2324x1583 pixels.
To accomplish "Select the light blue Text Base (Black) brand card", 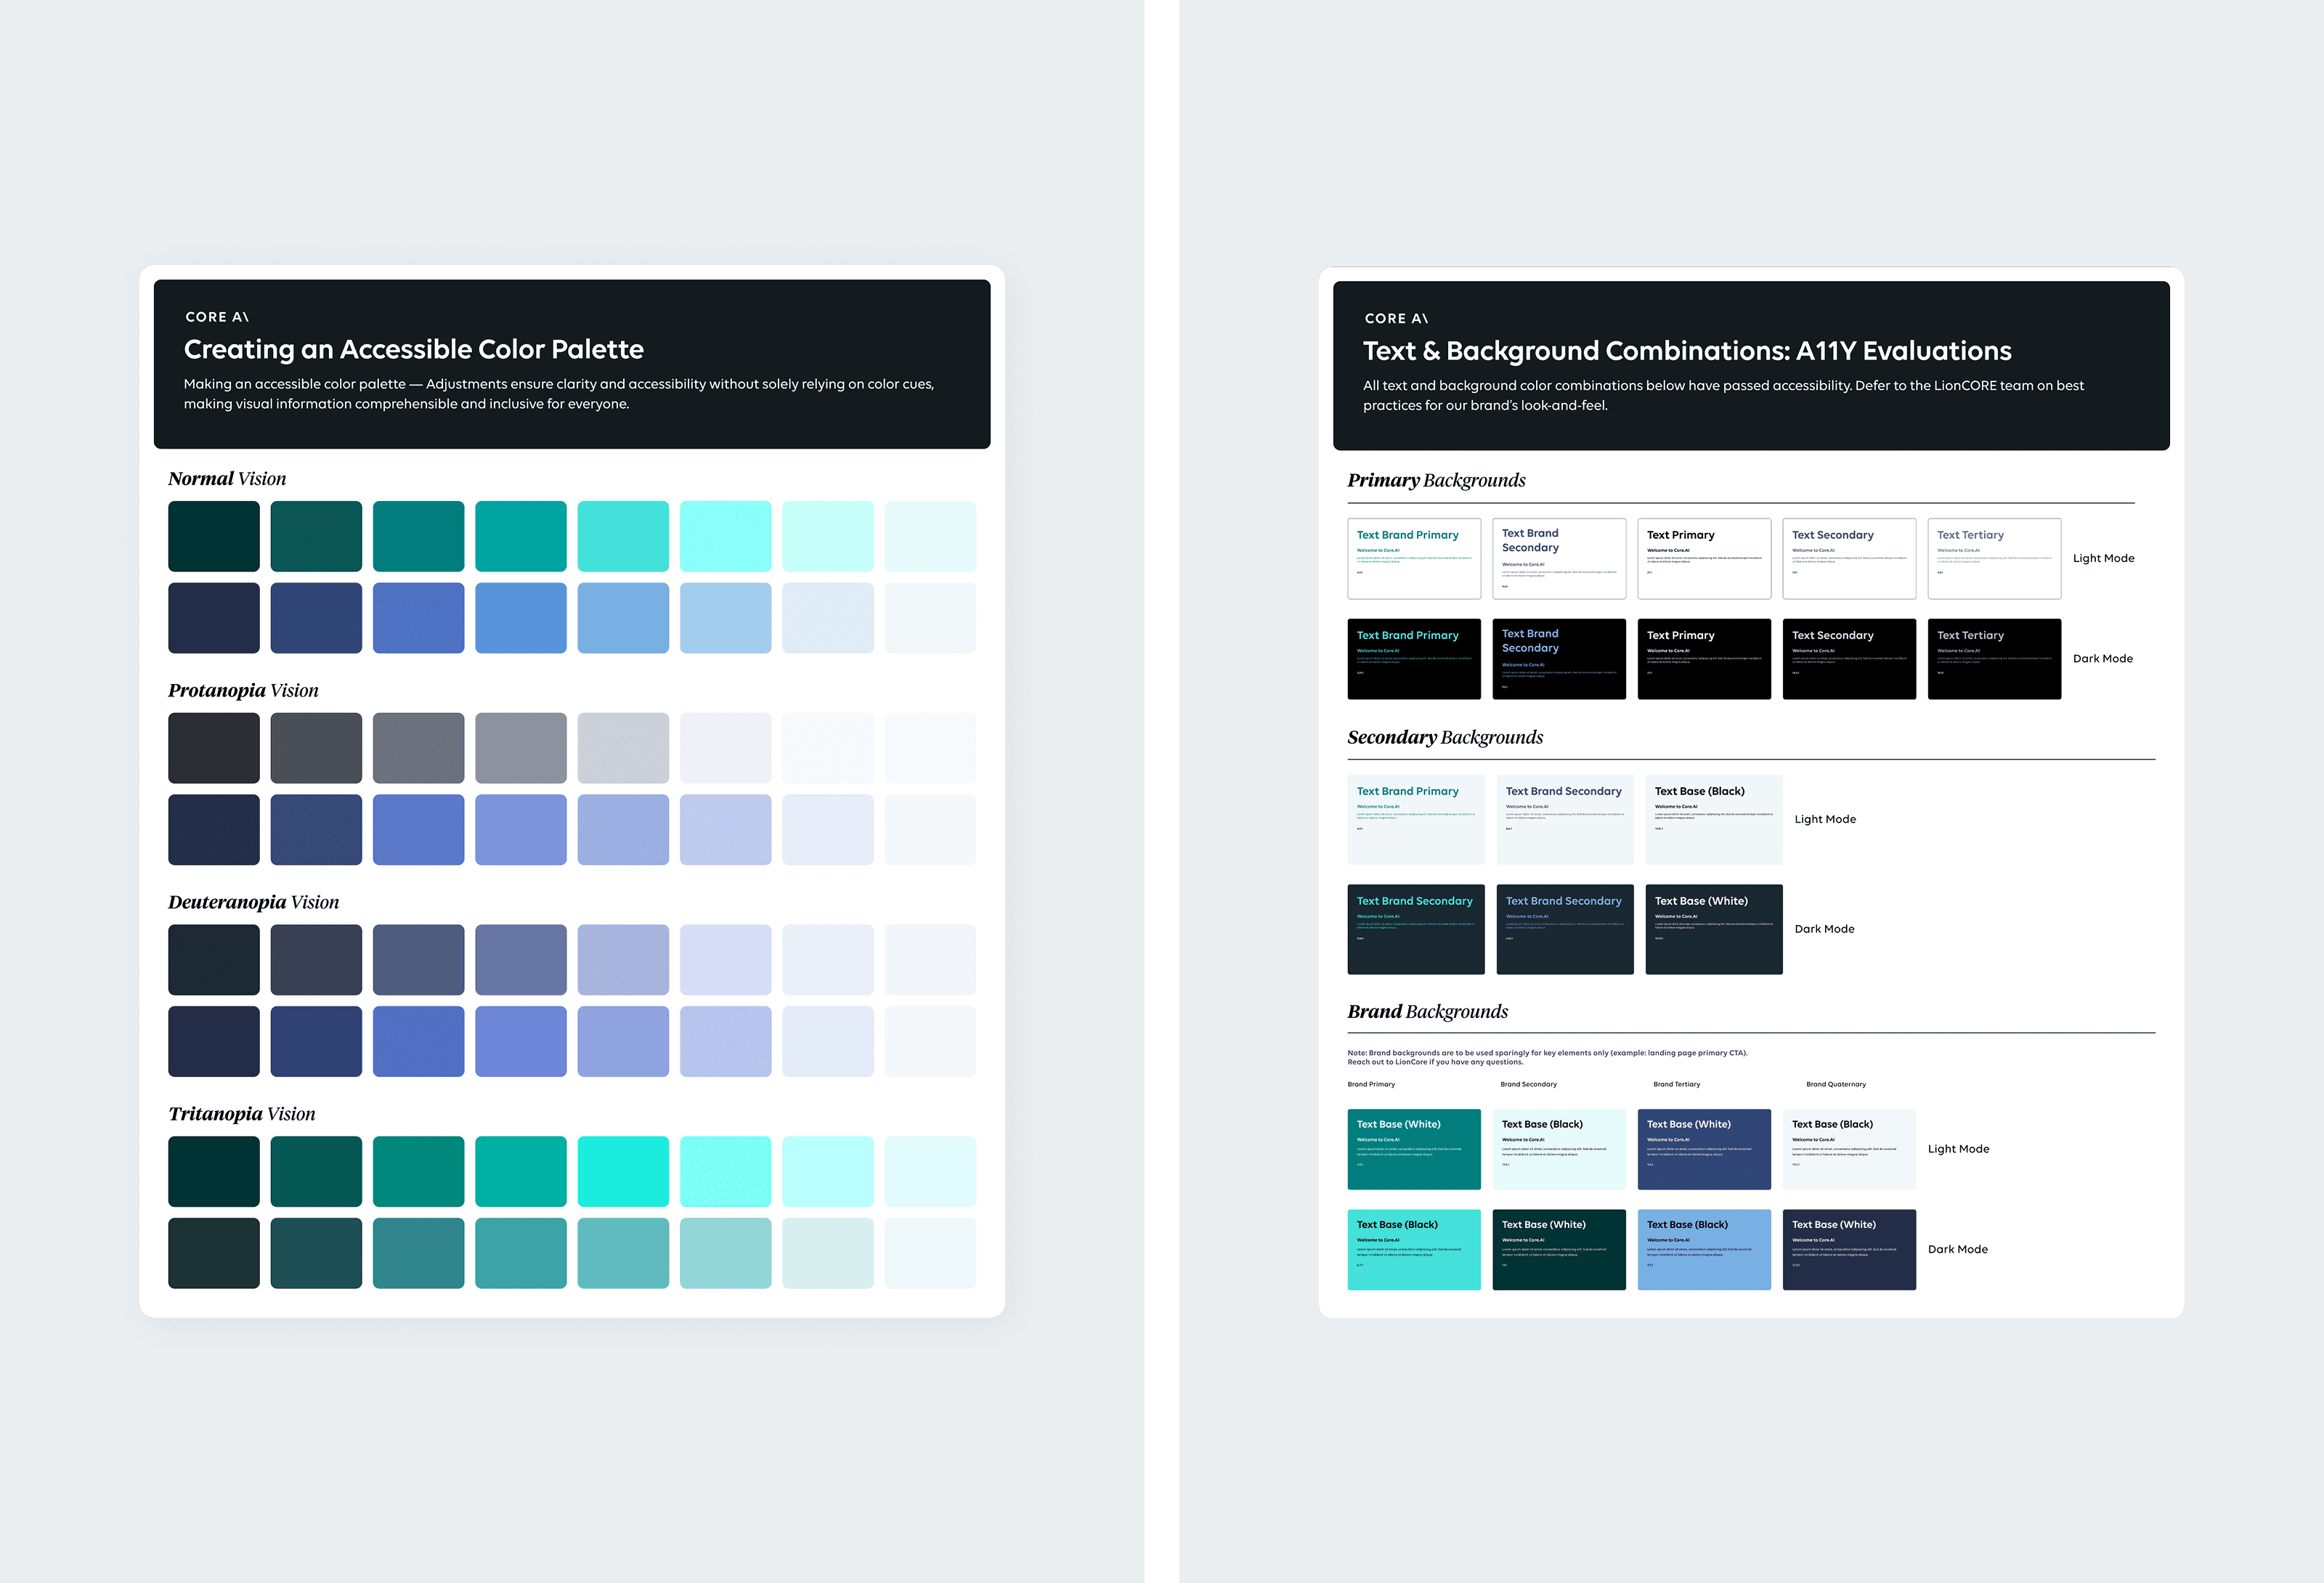I will (1704, 1250).
